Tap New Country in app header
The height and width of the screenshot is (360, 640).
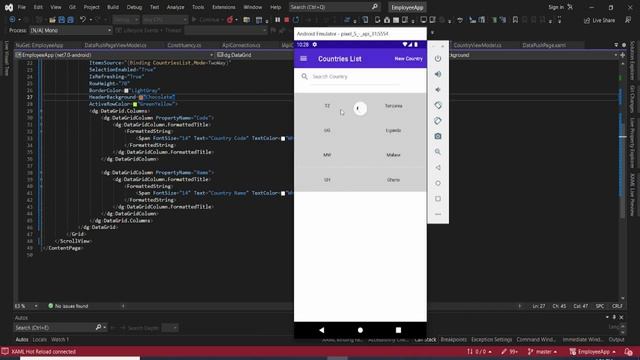[x=408, y=59]
